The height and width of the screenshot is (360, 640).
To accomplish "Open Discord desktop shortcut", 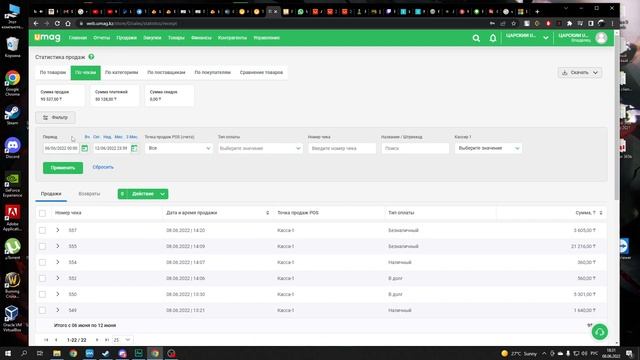I will (12, 148).
